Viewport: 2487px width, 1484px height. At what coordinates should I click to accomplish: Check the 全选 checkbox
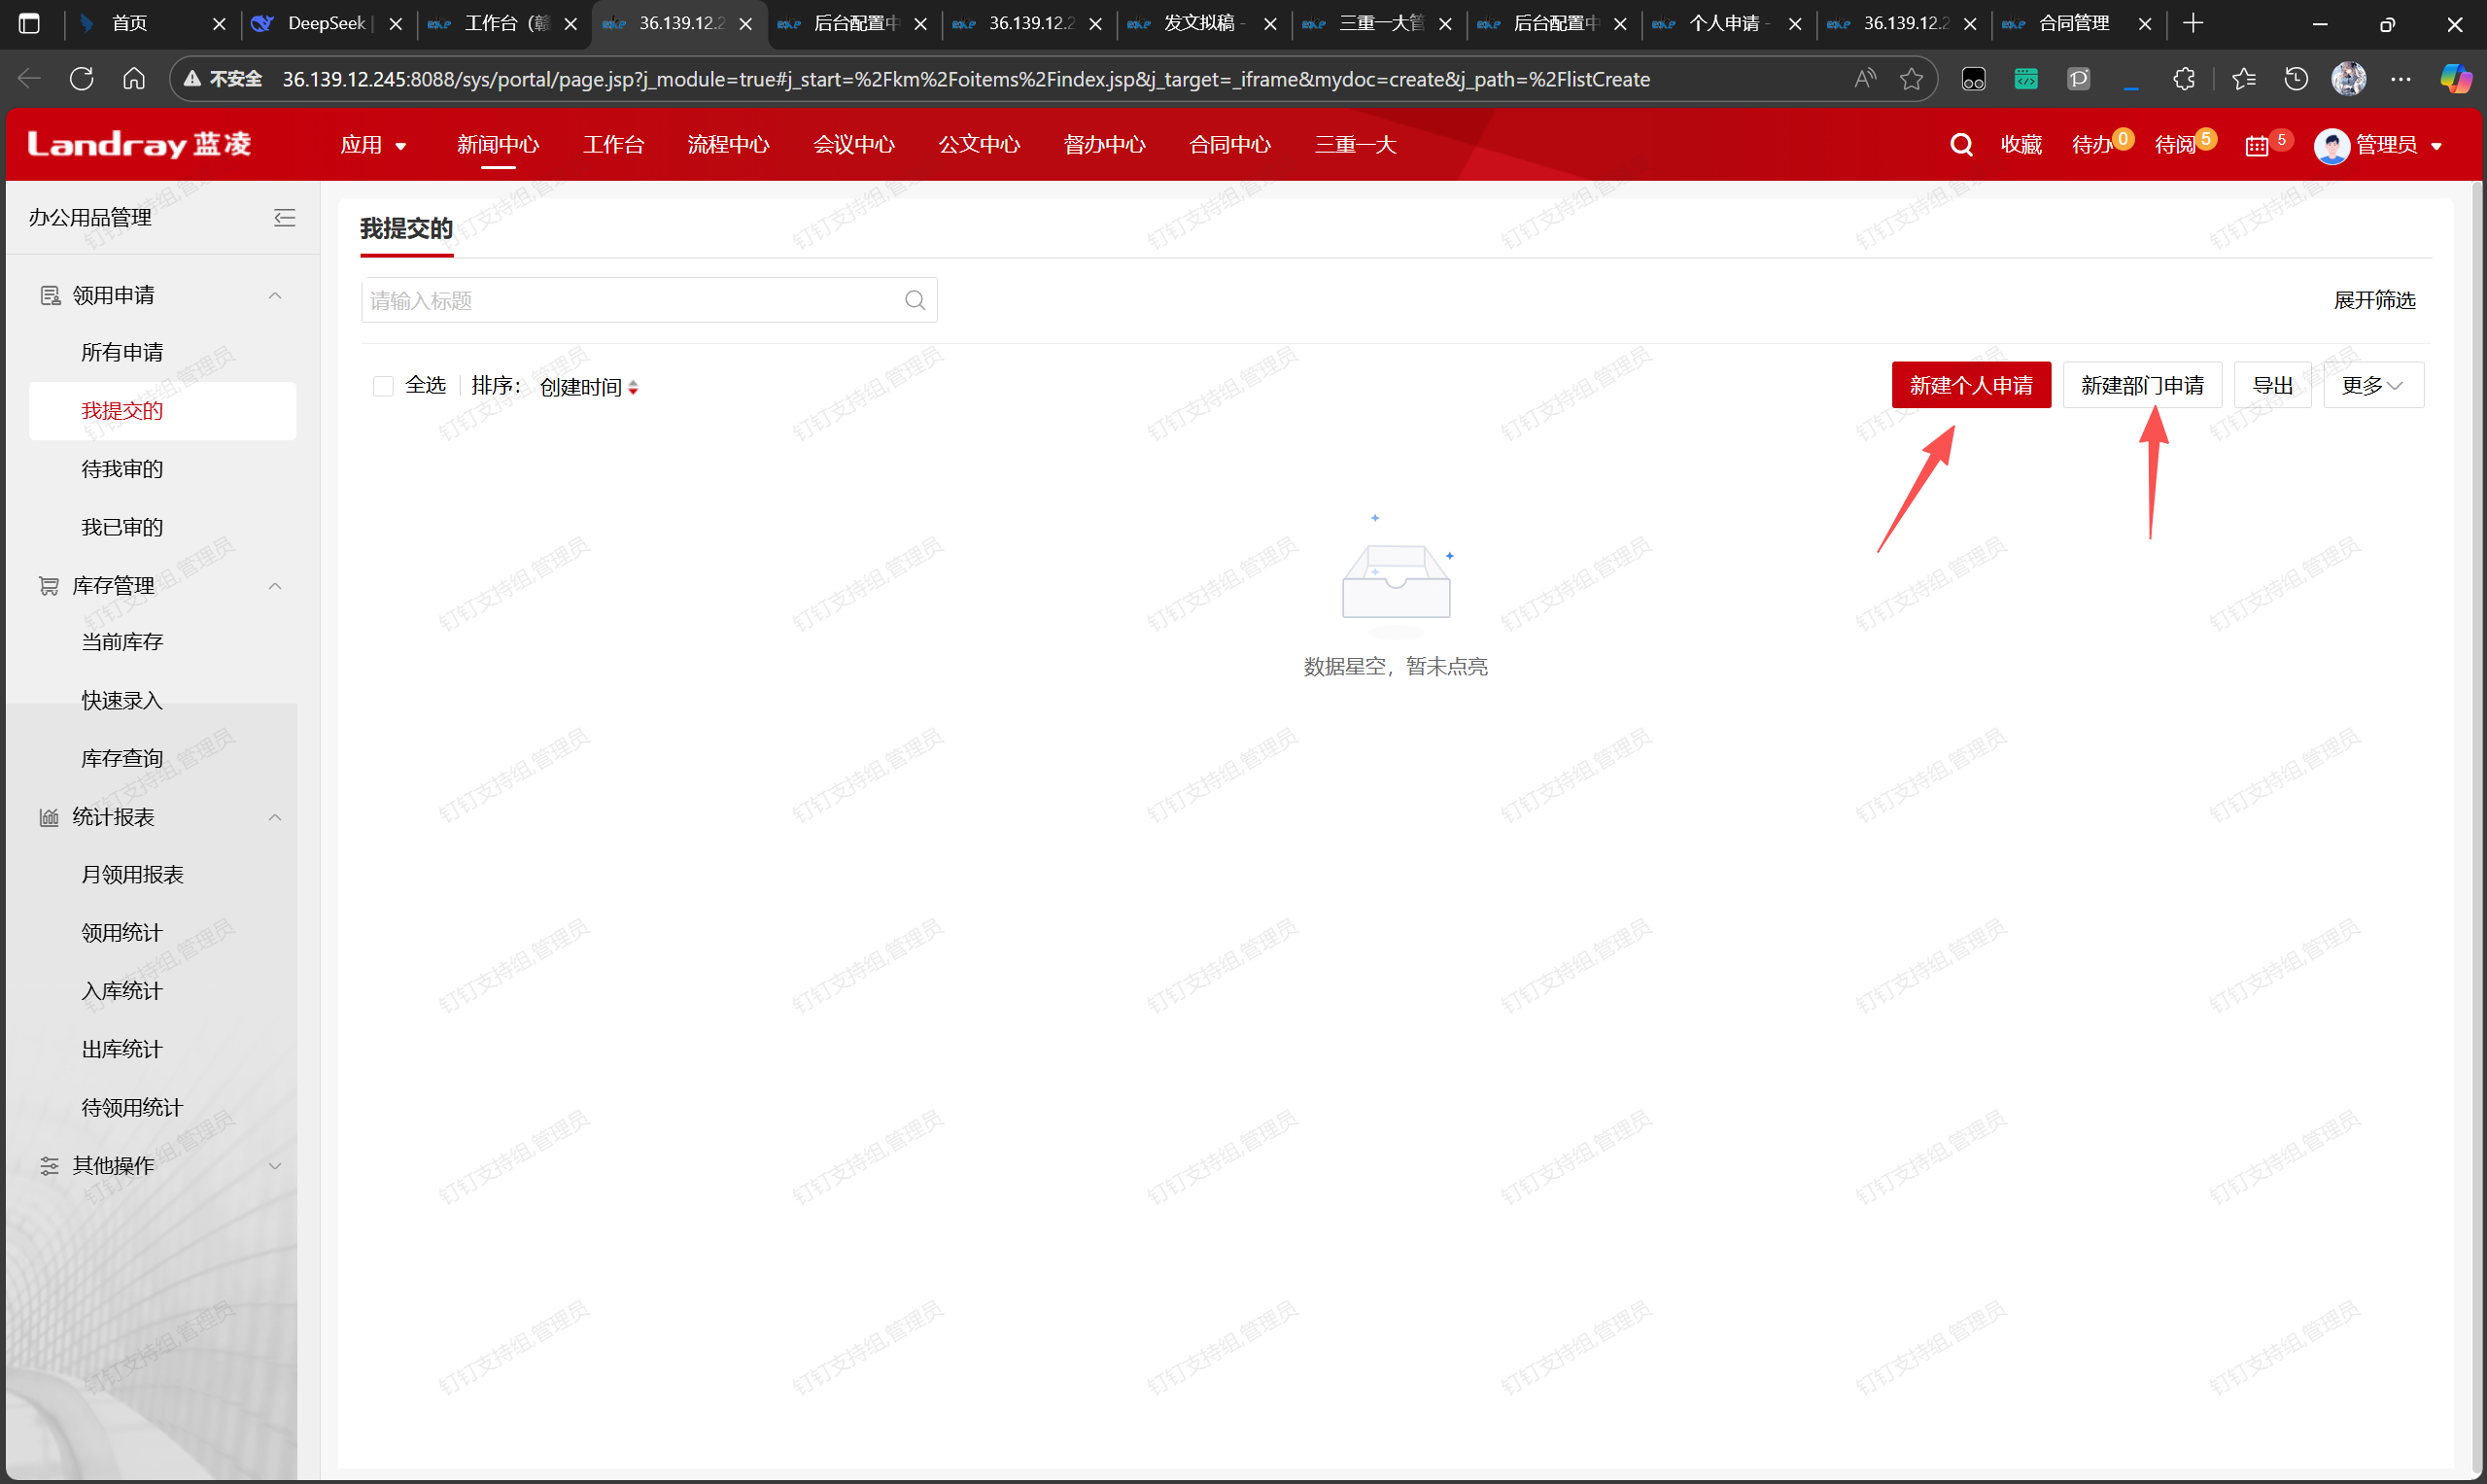pyautogui.click(x=383, y=386)
